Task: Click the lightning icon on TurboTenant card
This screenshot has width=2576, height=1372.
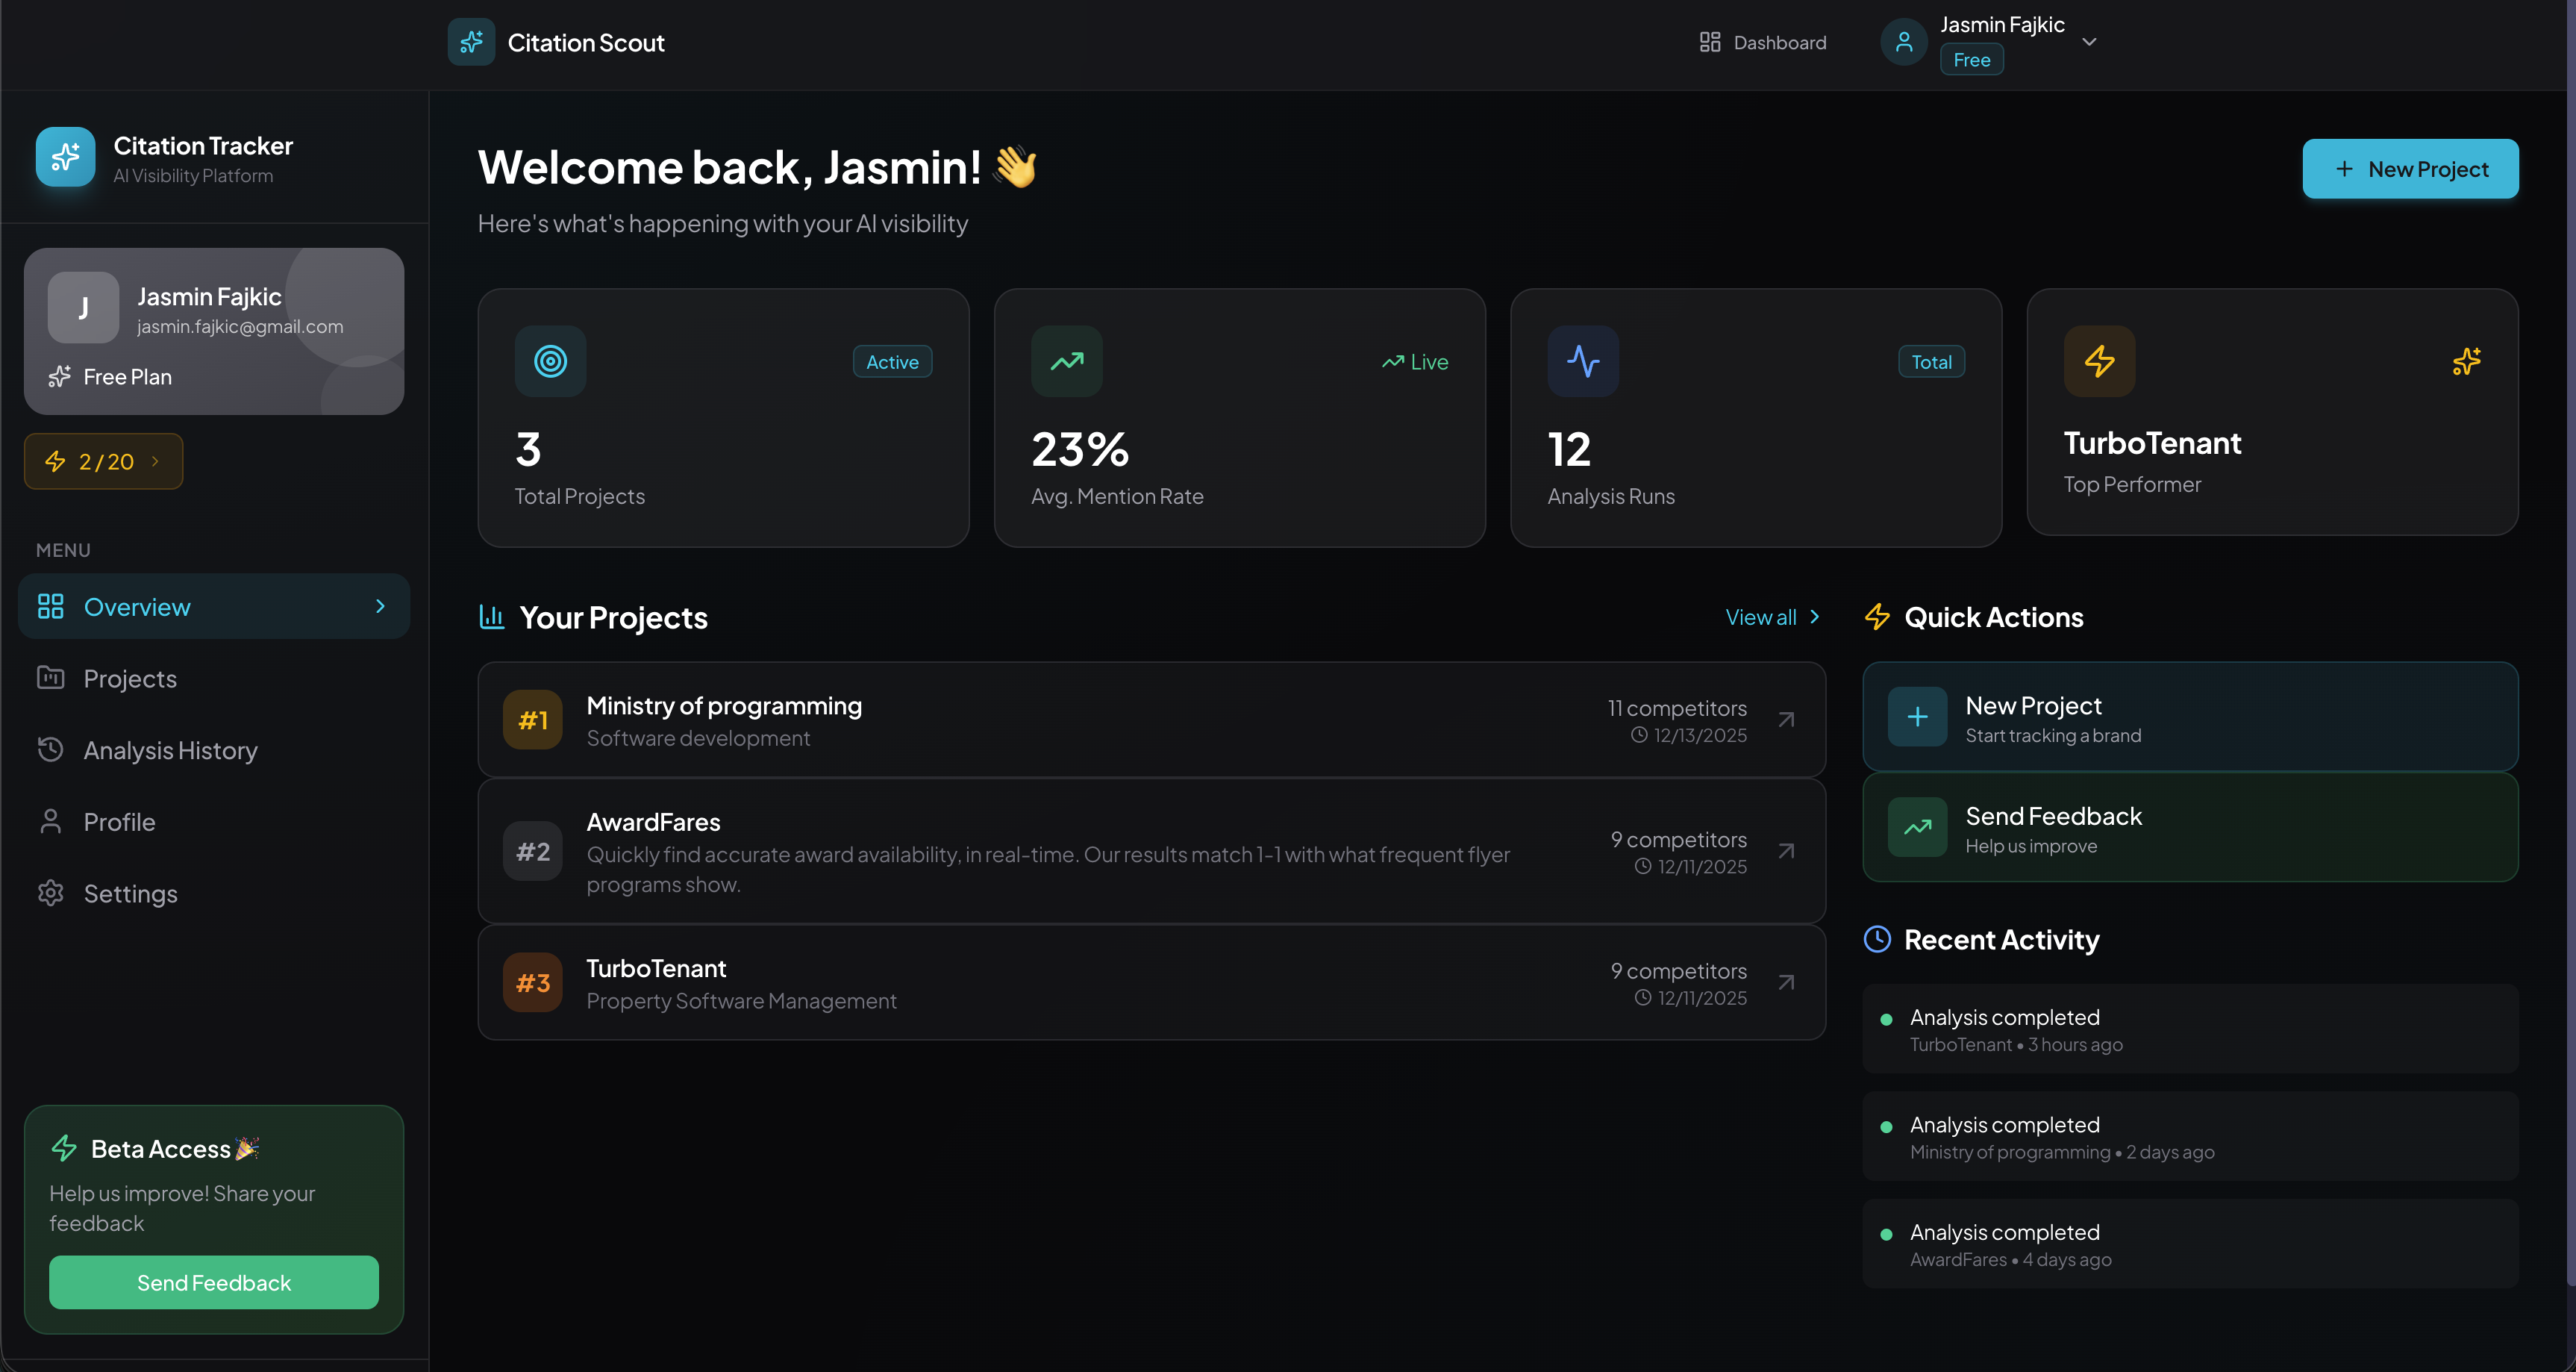Action: pos(2099,361)
